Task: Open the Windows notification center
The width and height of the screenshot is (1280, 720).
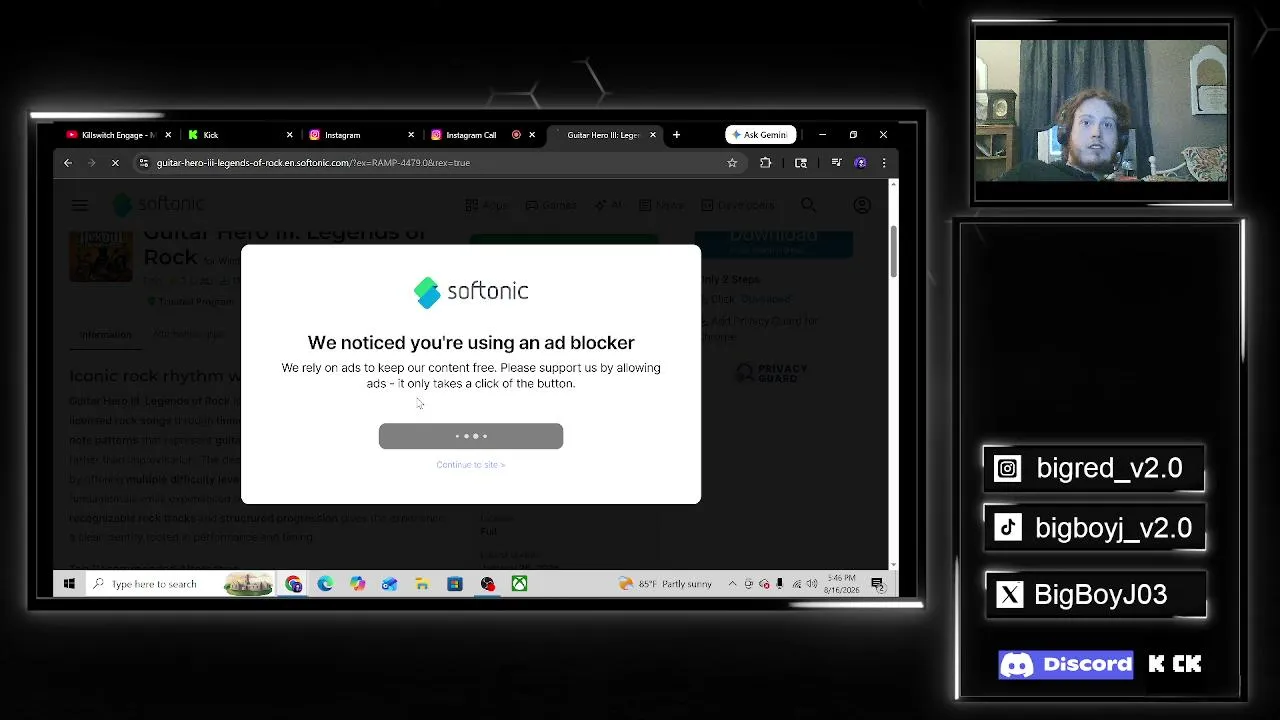Action: pyautogui.click(x=877, y=584)
